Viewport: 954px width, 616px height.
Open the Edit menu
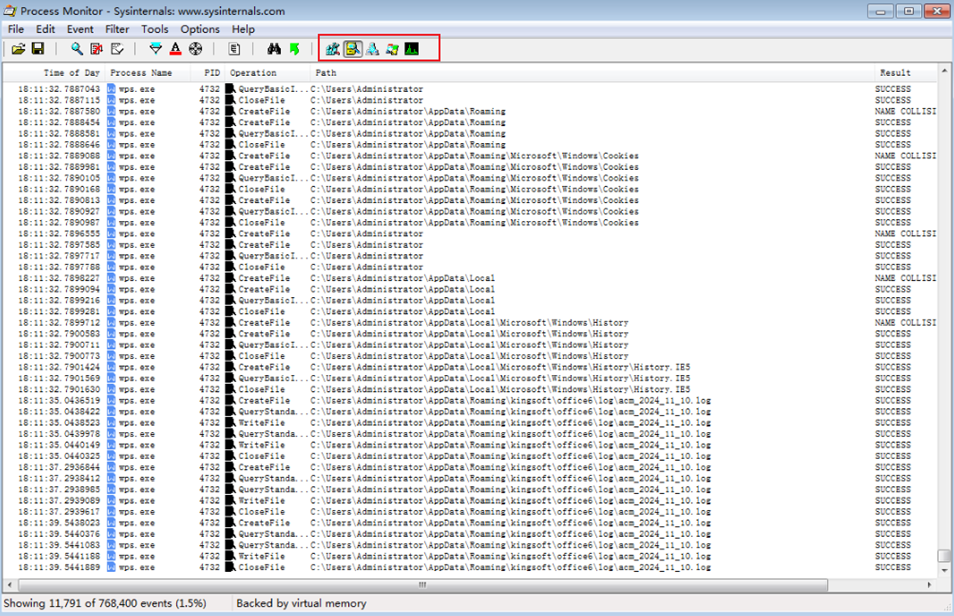pos(45,29)
